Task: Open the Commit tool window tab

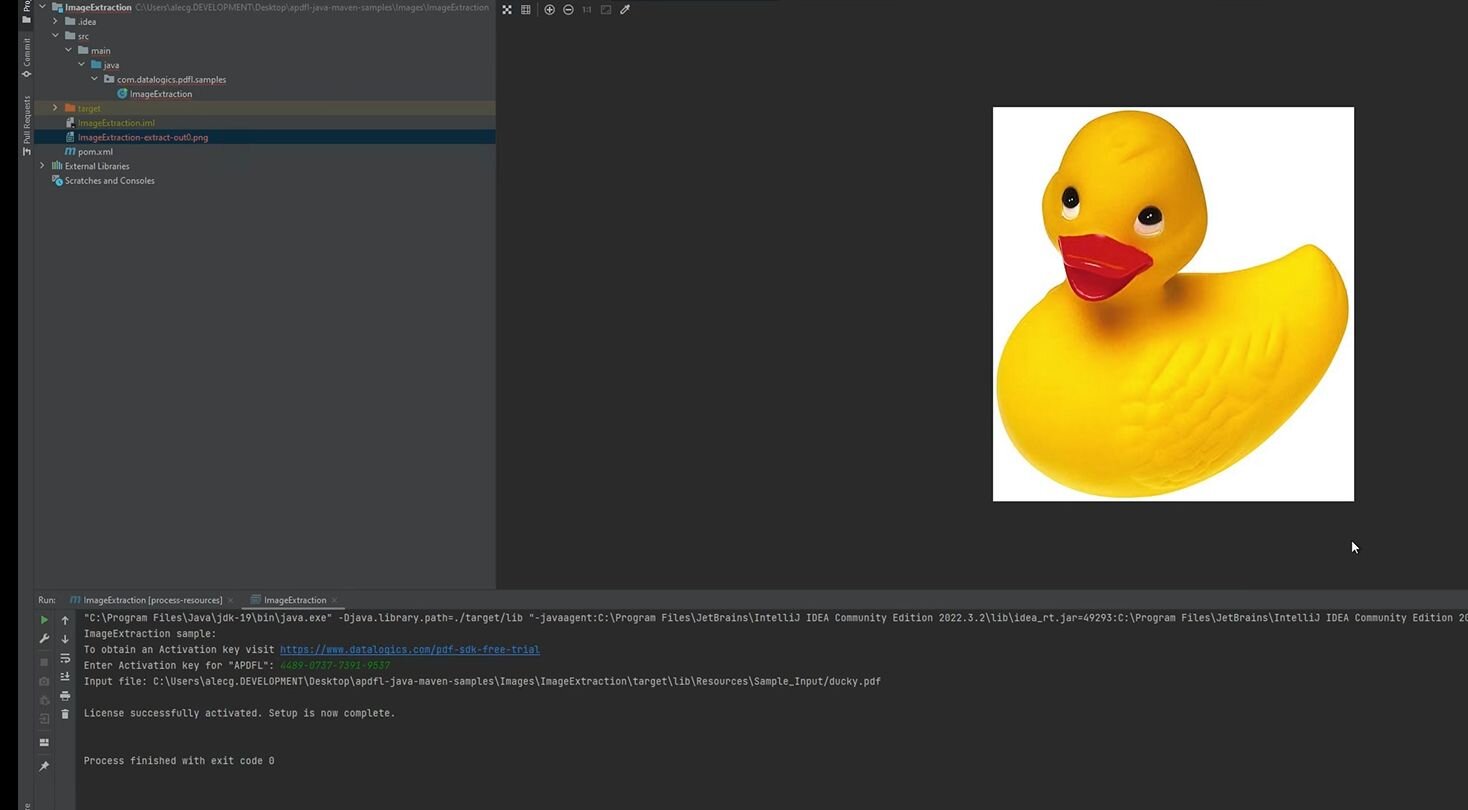Action: pos(26,57)
